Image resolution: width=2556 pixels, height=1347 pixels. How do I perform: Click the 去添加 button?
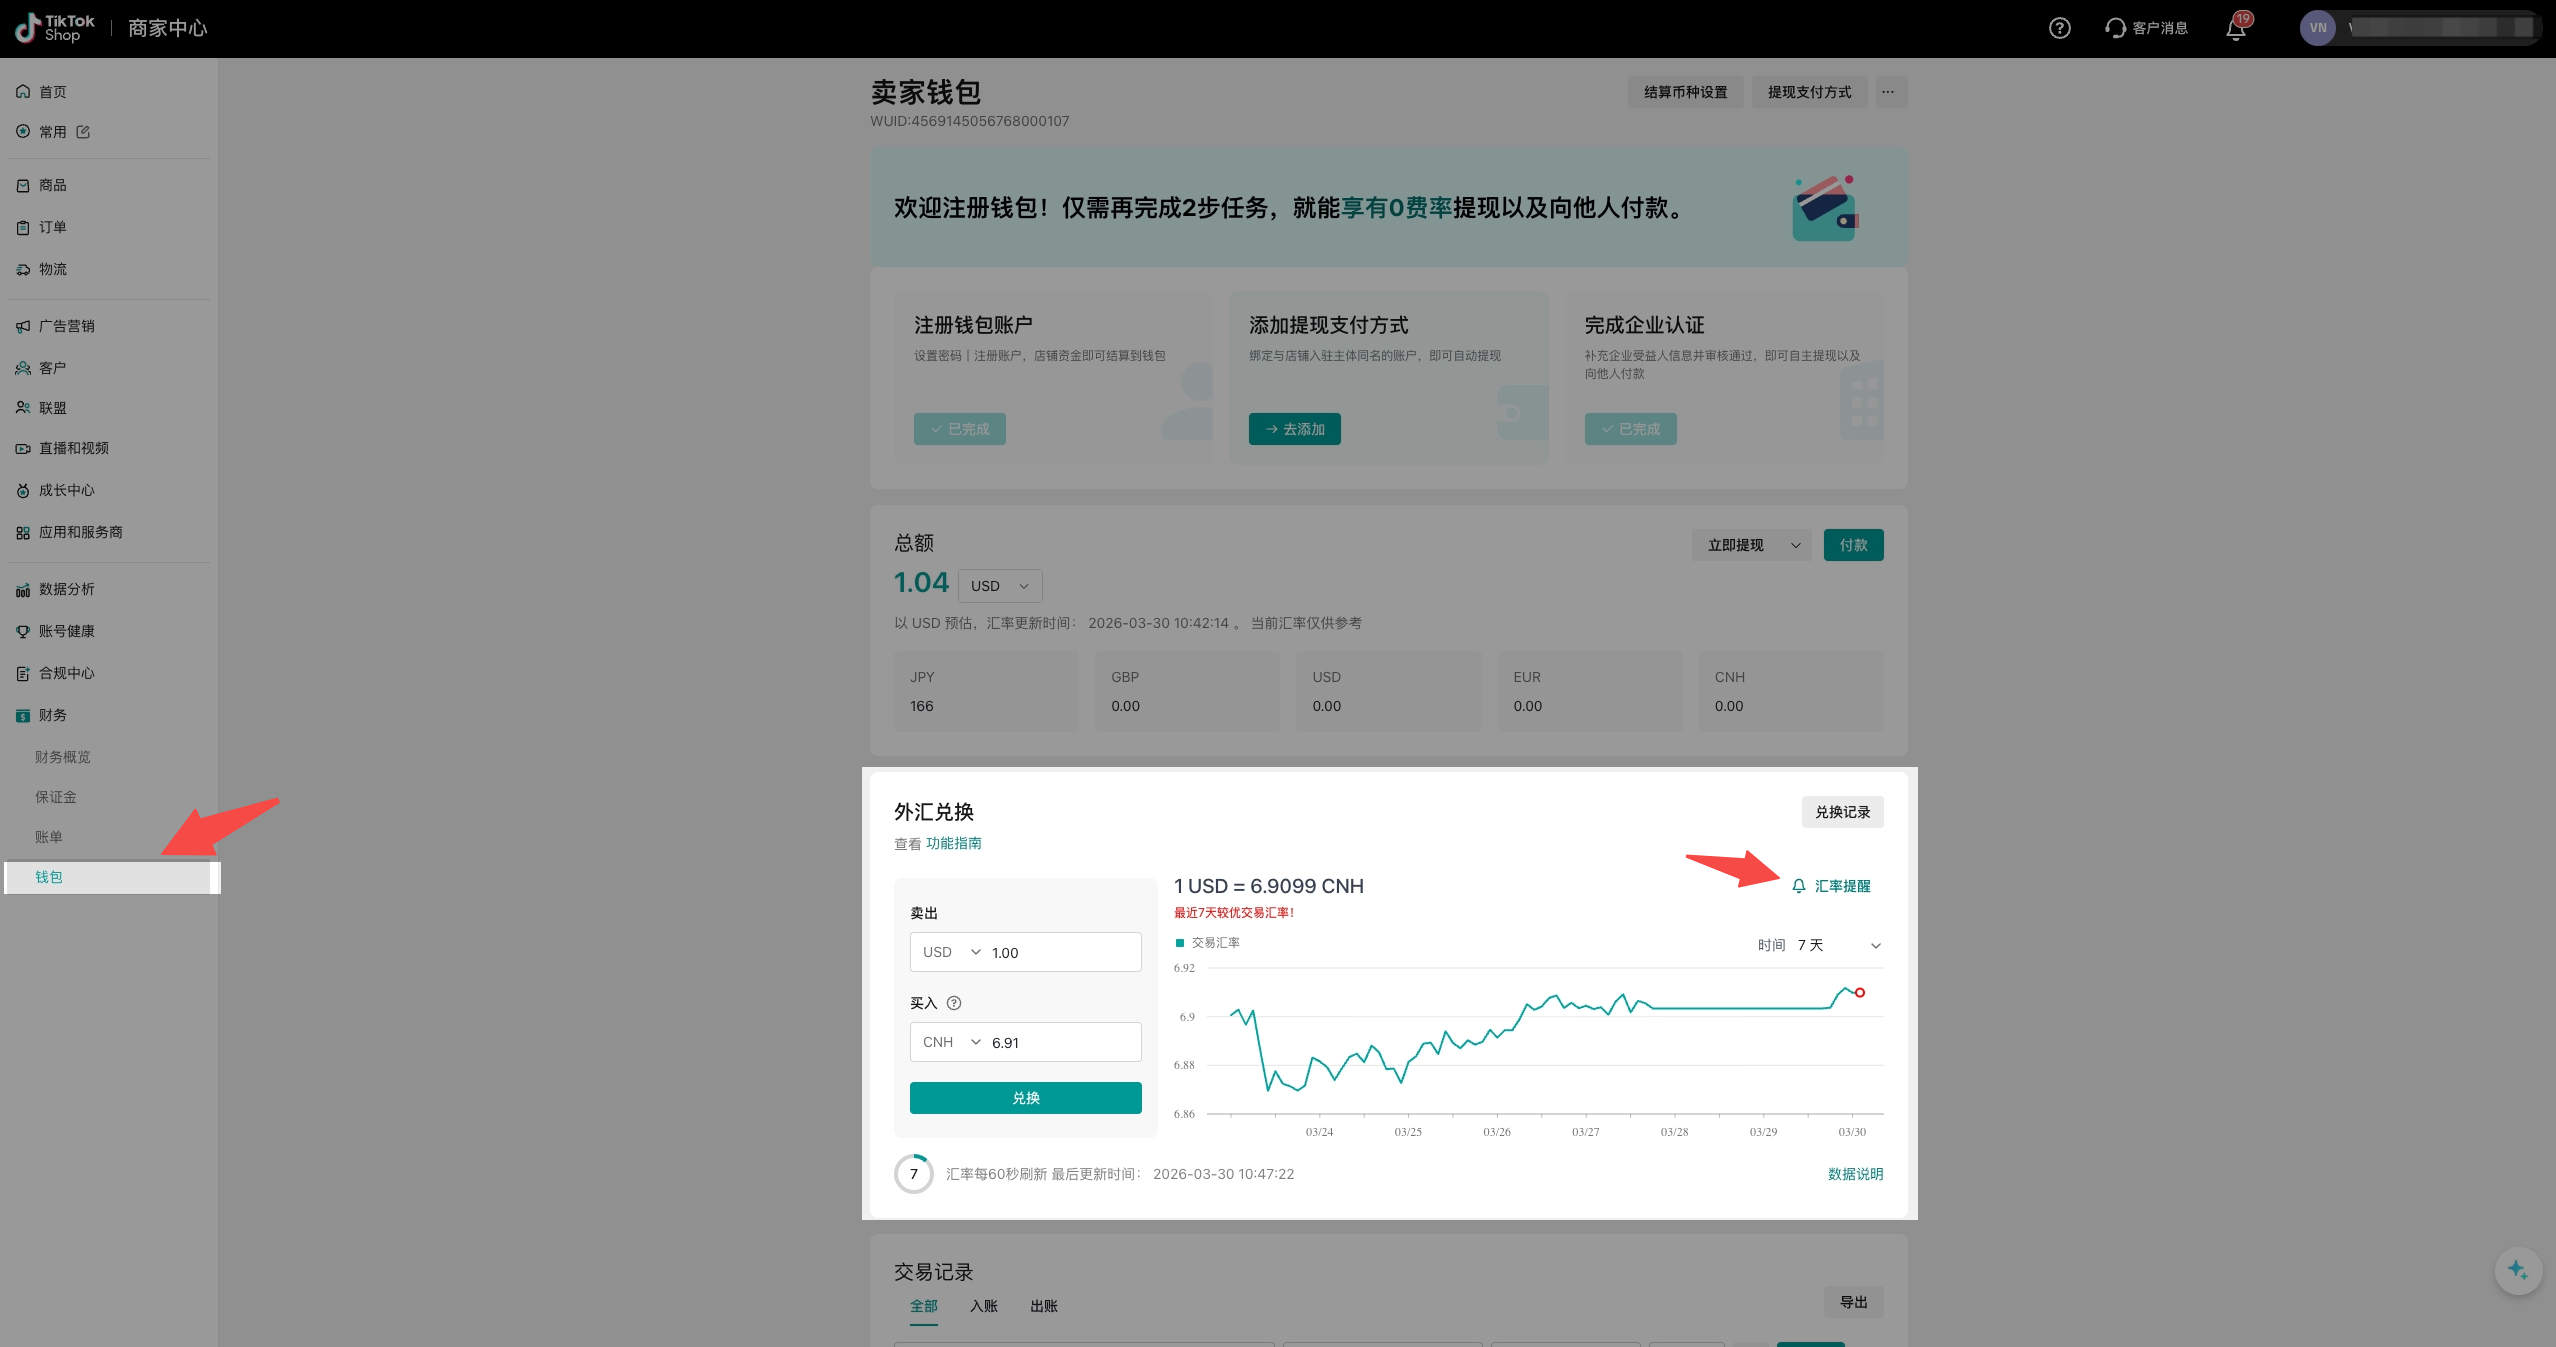coord(1294,429)
